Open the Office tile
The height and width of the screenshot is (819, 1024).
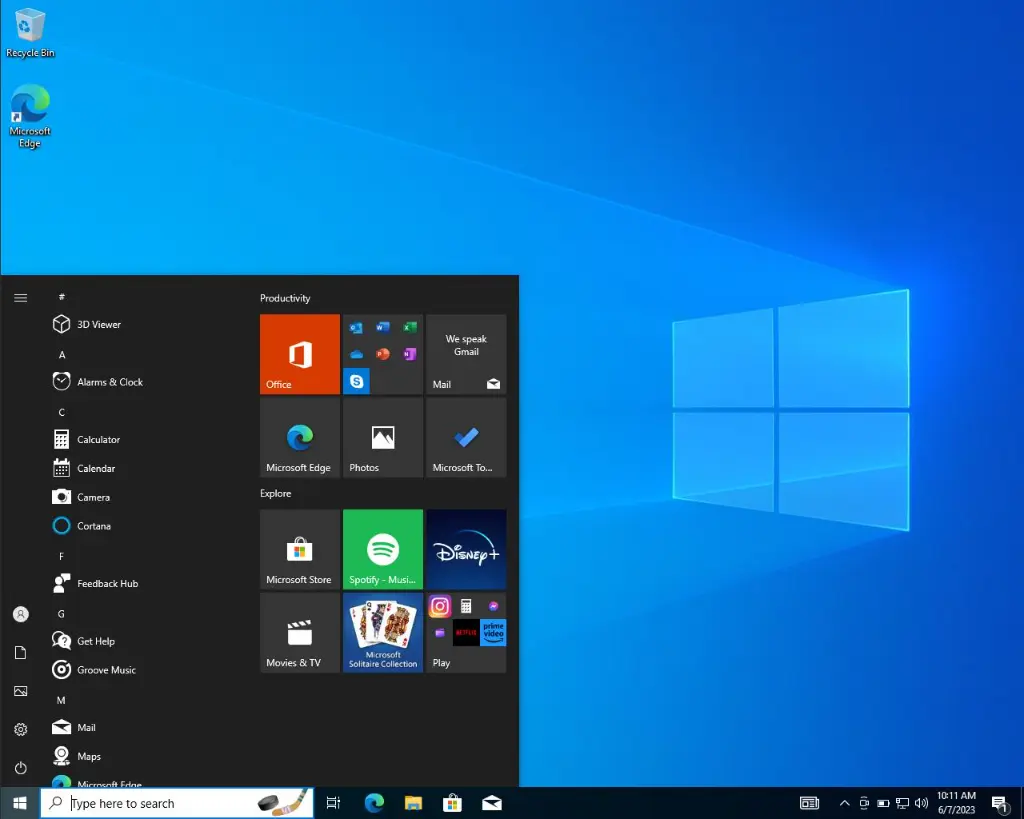[x=299, y=354]
